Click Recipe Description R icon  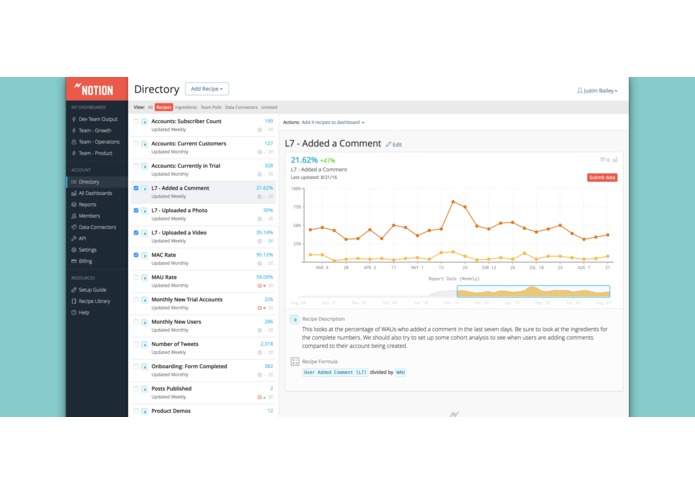[x=295, y=319]
